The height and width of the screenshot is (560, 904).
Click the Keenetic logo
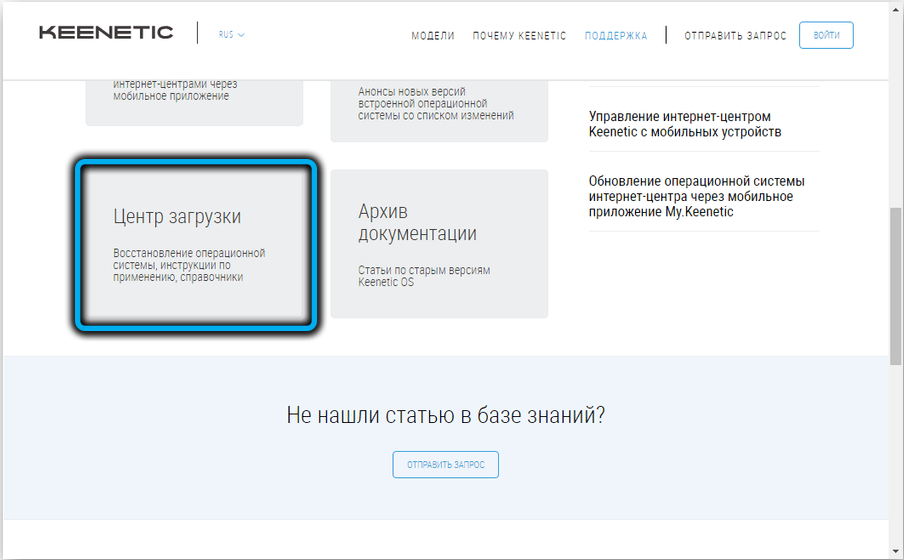(x=106, y=33)
